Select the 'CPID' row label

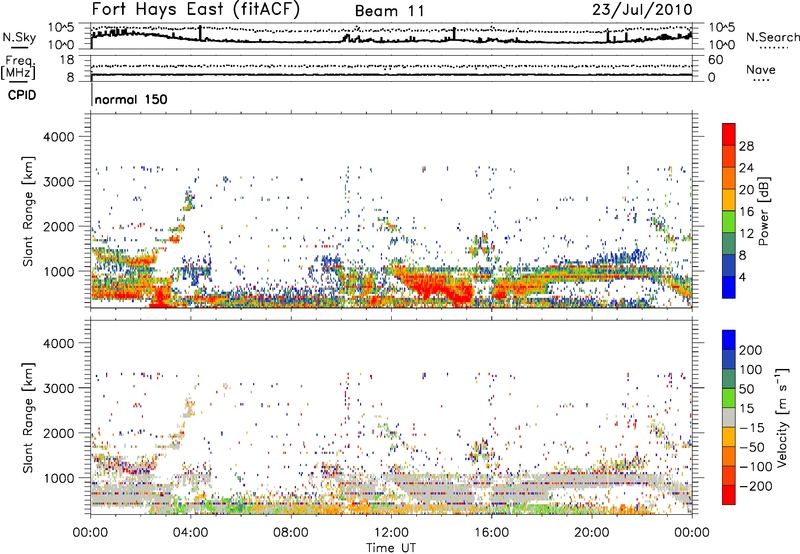22,95
